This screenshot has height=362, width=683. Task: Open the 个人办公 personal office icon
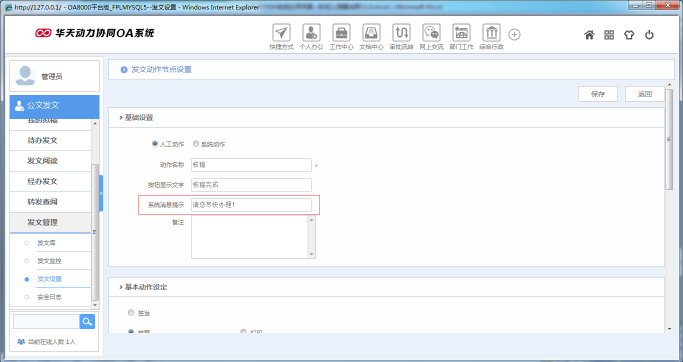coord(311,33)
